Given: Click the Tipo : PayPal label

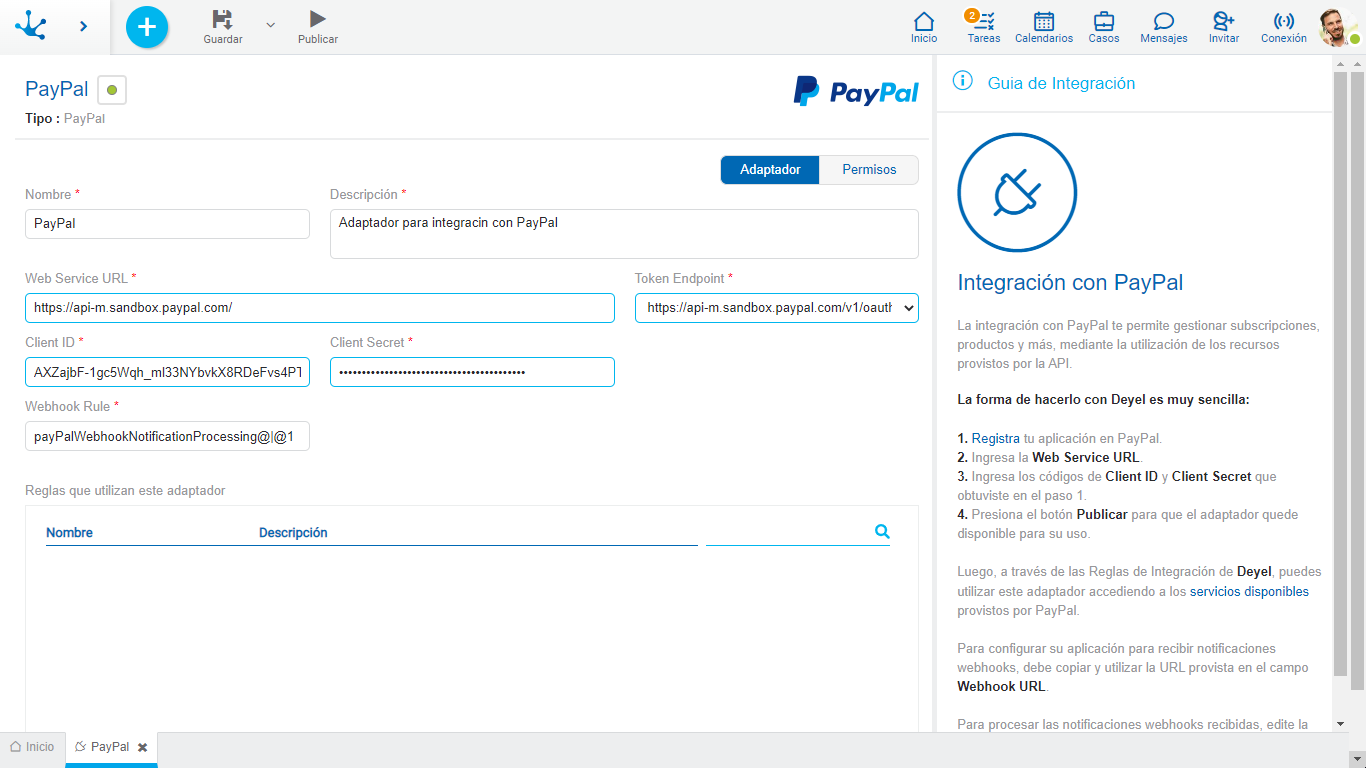Looking at the screenshot, I should [x=65, y=118].
